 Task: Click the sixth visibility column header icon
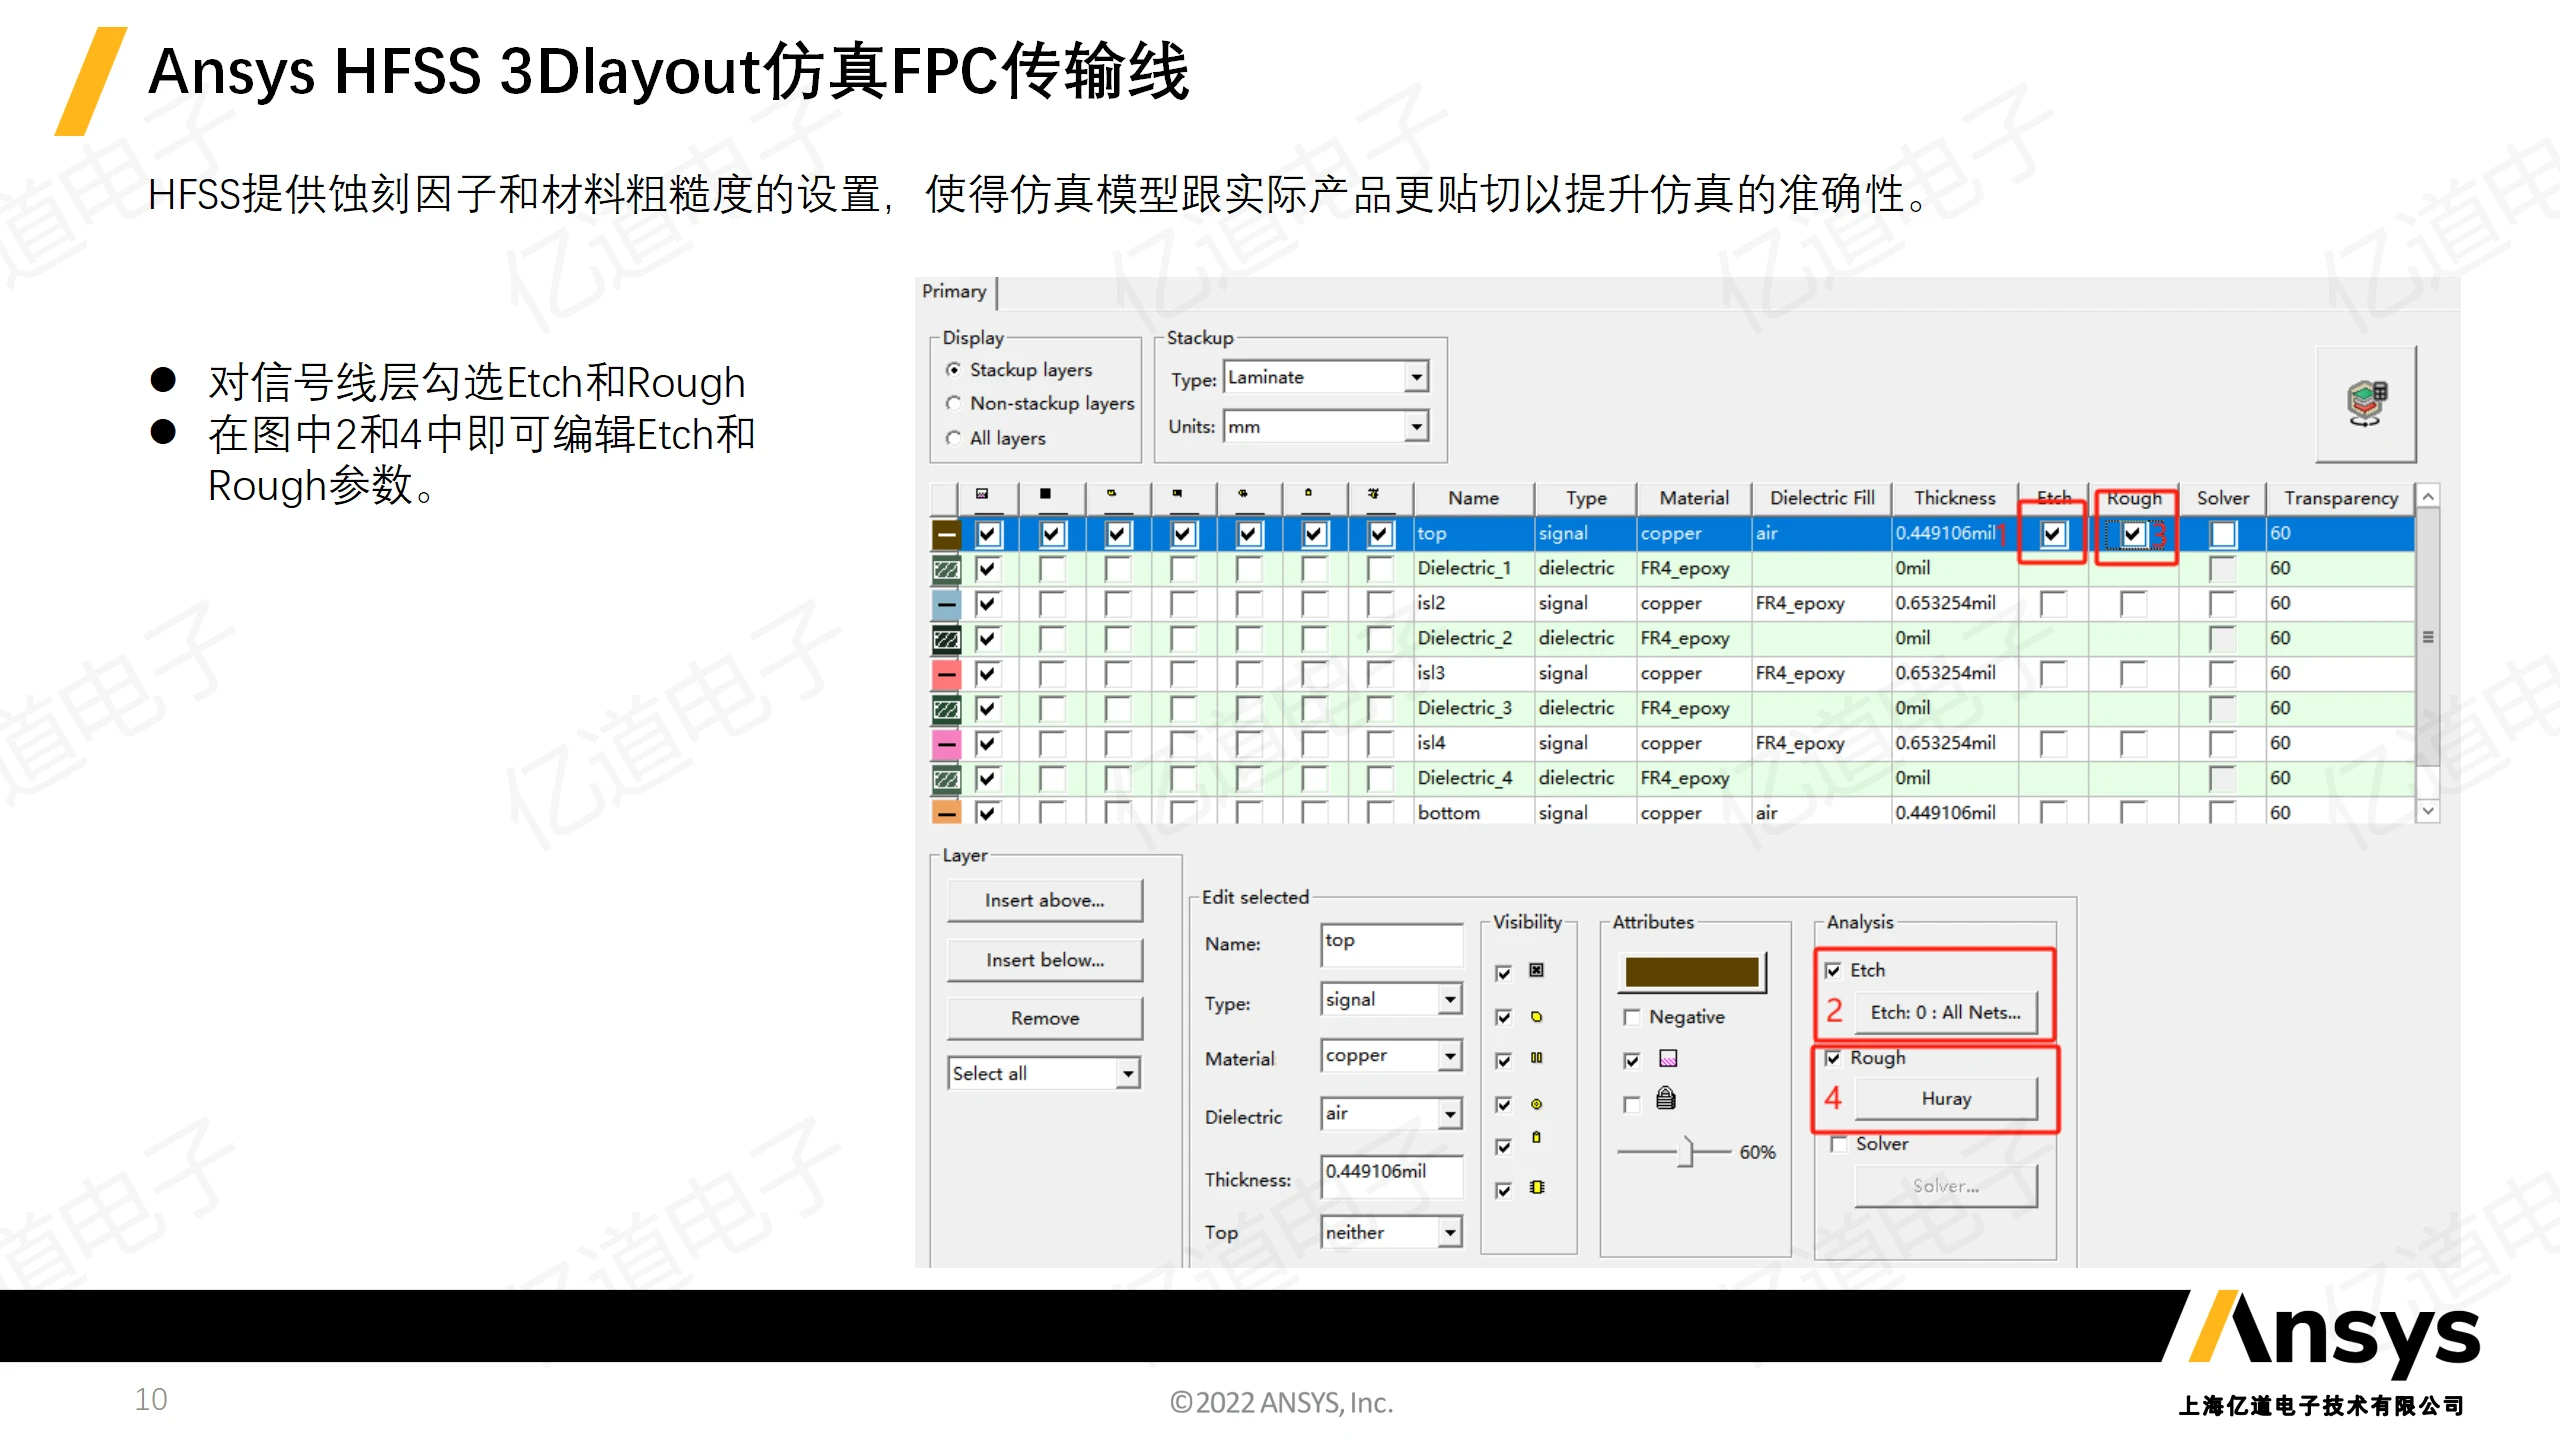pyautogui.click(x=1308, y=494)
